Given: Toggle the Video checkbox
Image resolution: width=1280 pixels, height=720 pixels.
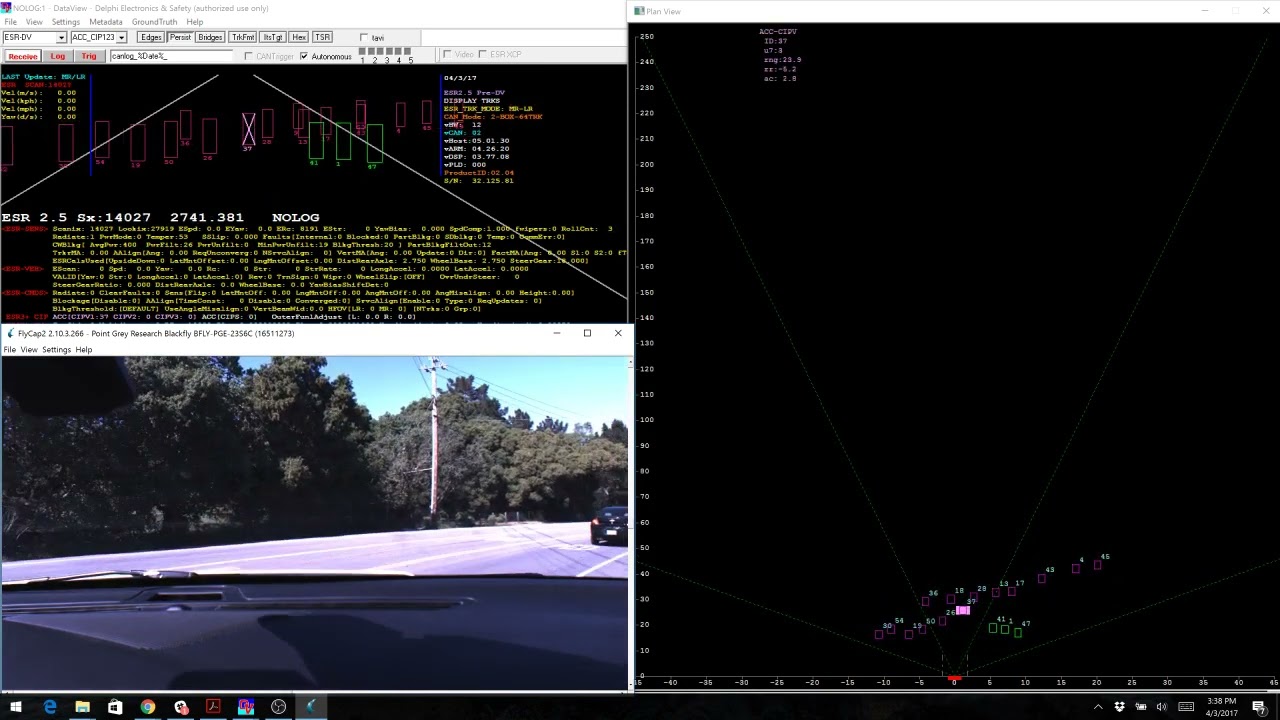Looking at the screenshot, I should click(446, 54).
